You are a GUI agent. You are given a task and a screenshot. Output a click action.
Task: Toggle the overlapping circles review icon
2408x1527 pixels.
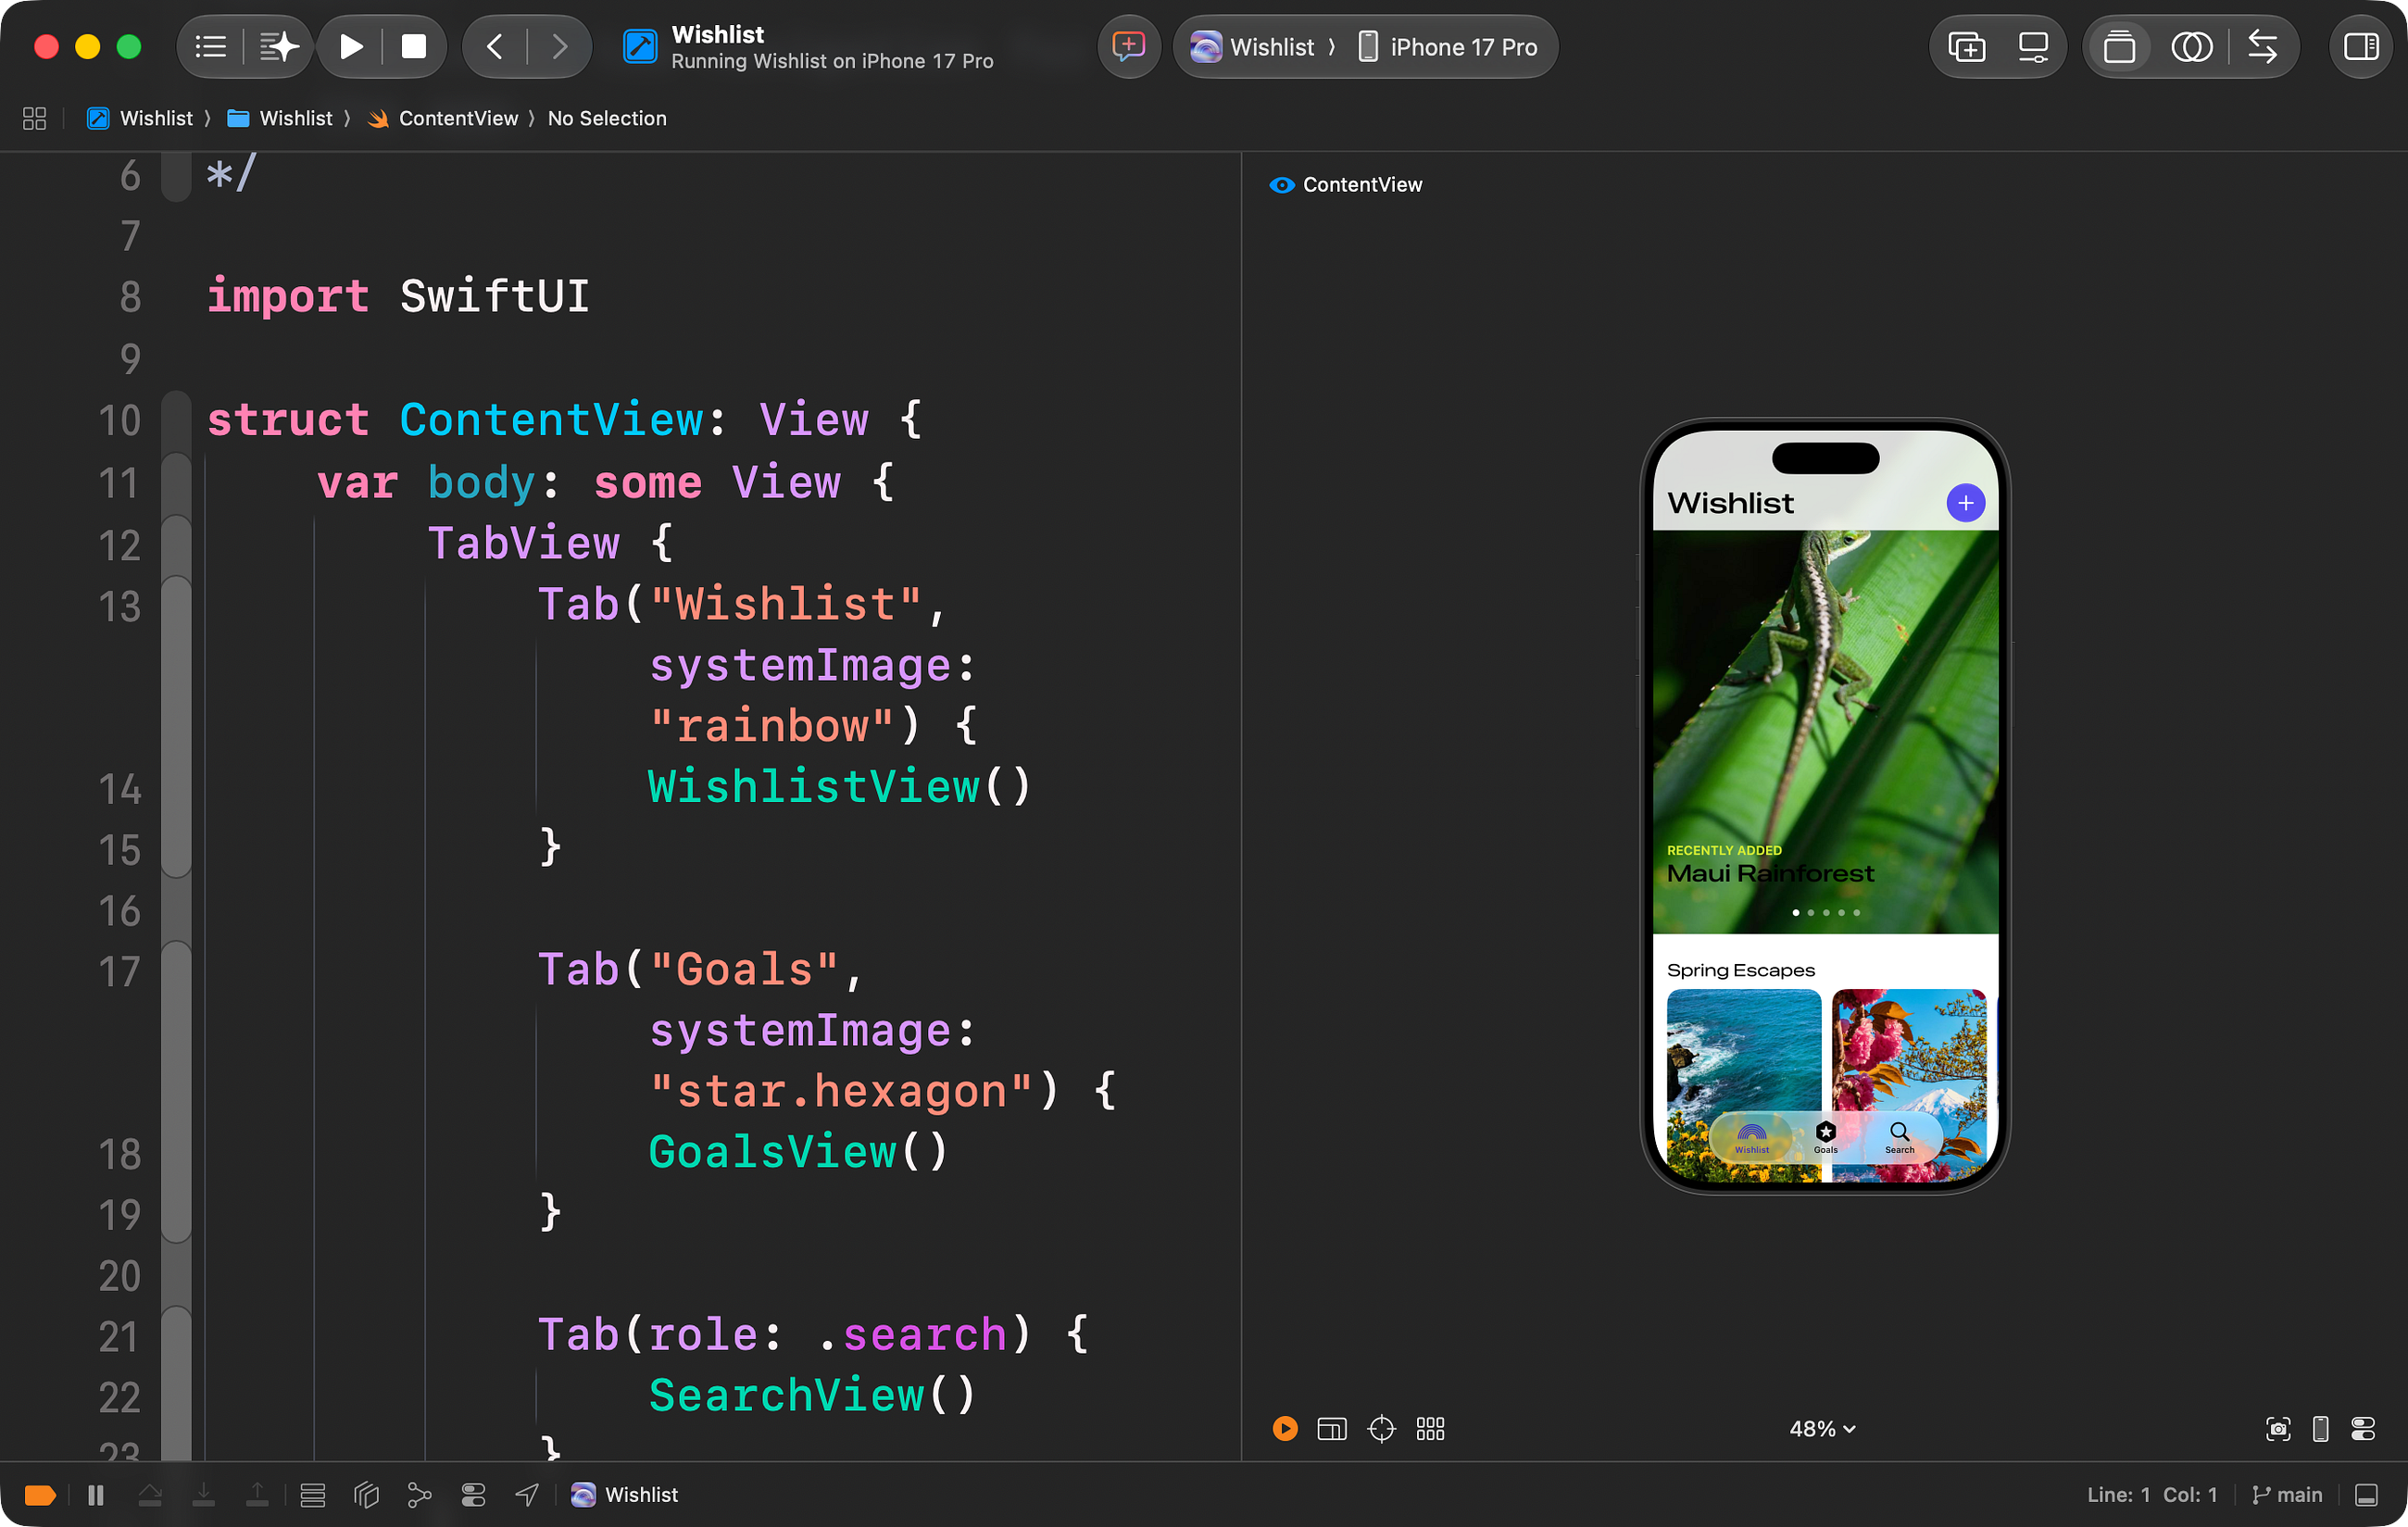pos(2191,46)
